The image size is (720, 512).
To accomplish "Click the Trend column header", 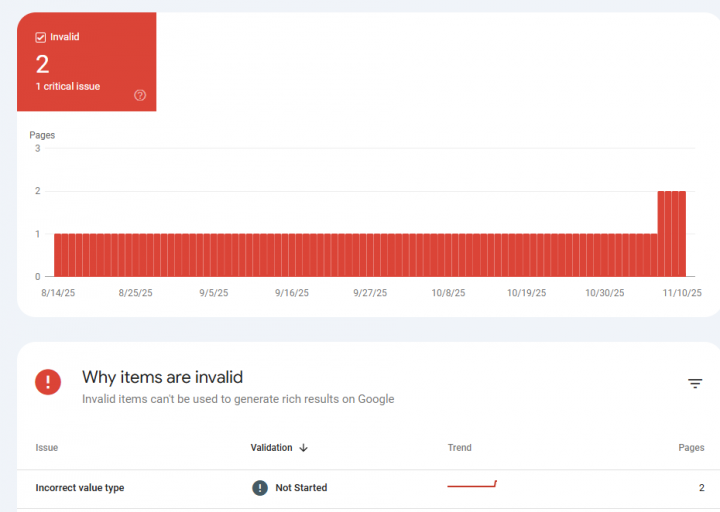I will (460, 448).
